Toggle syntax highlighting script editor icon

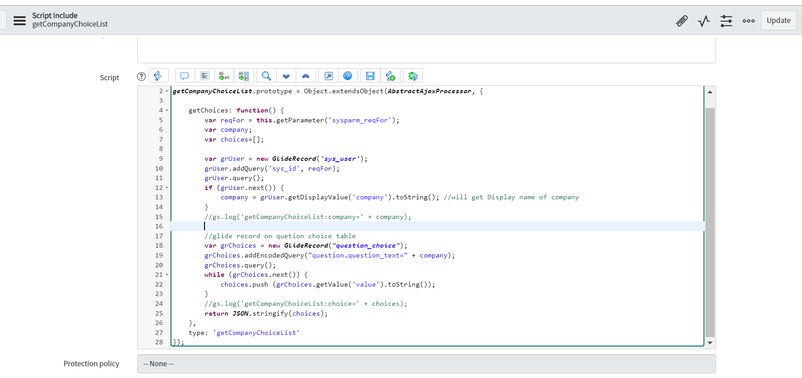click(158, 76)
